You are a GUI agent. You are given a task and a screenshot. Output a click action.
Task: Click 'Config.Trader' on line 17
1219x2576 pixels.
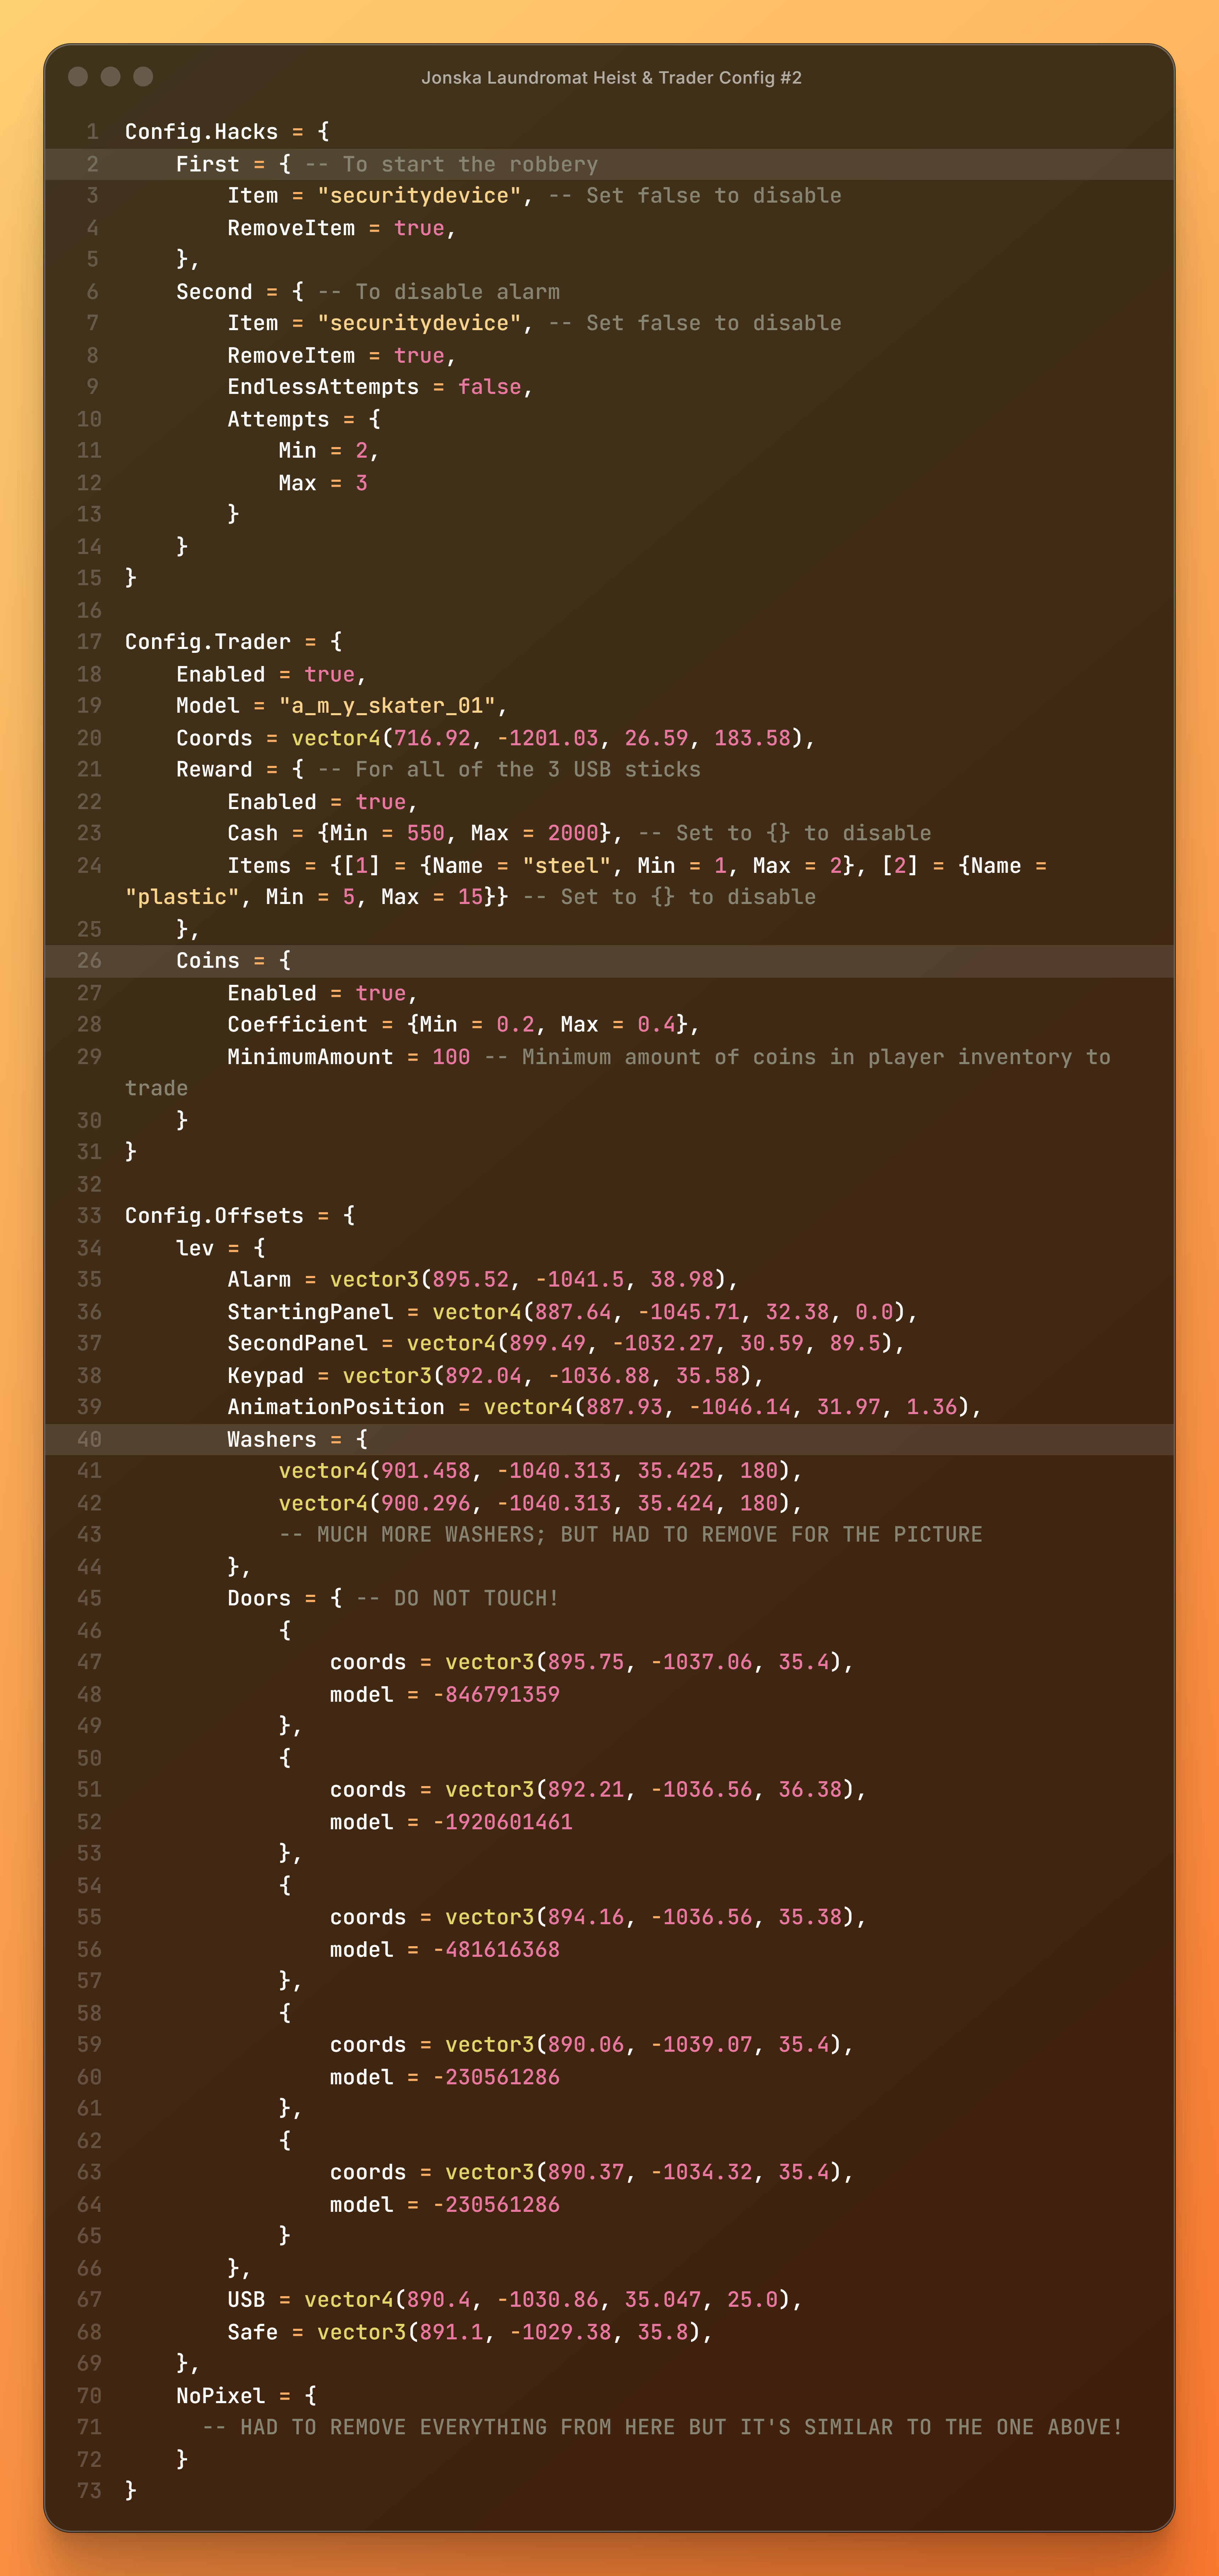208,642
